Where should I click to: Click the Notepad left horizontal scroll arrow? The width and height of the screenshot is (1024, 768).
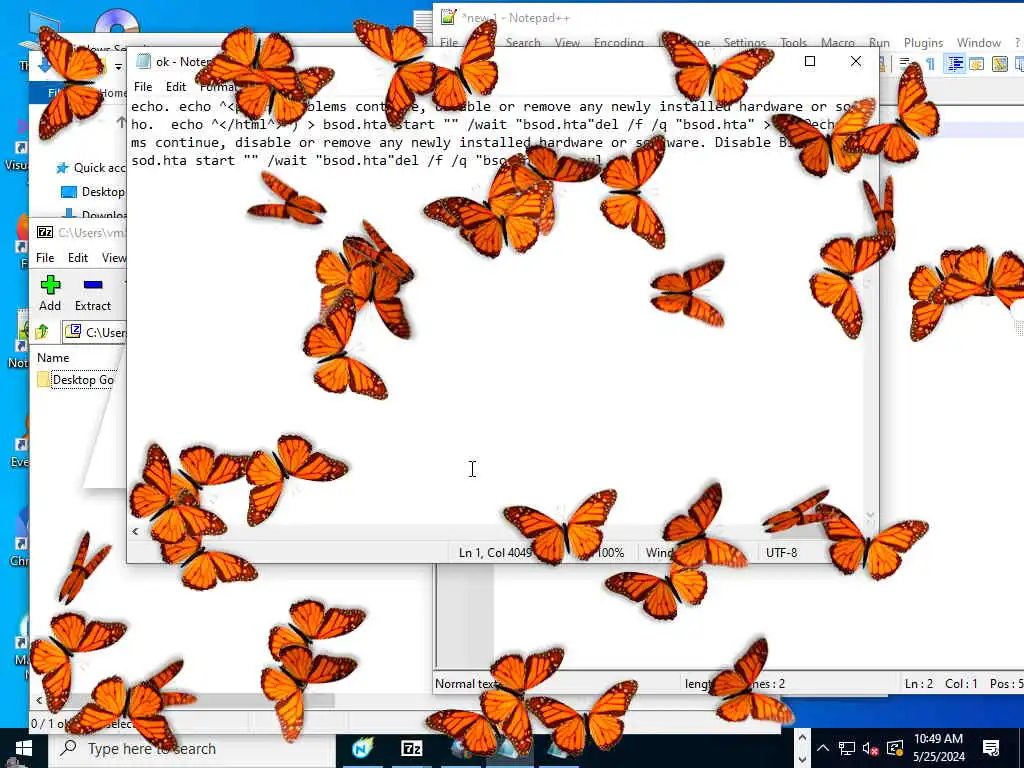click(x=135, y=531)
